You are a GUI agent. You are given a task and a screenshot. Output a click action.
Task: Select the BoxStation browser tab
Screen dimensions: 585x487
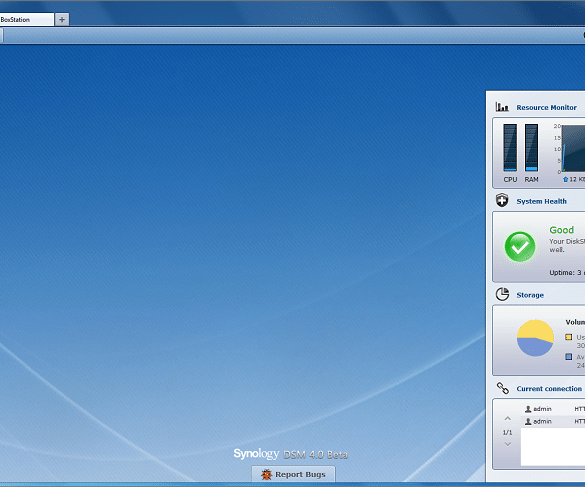(26, 19)
